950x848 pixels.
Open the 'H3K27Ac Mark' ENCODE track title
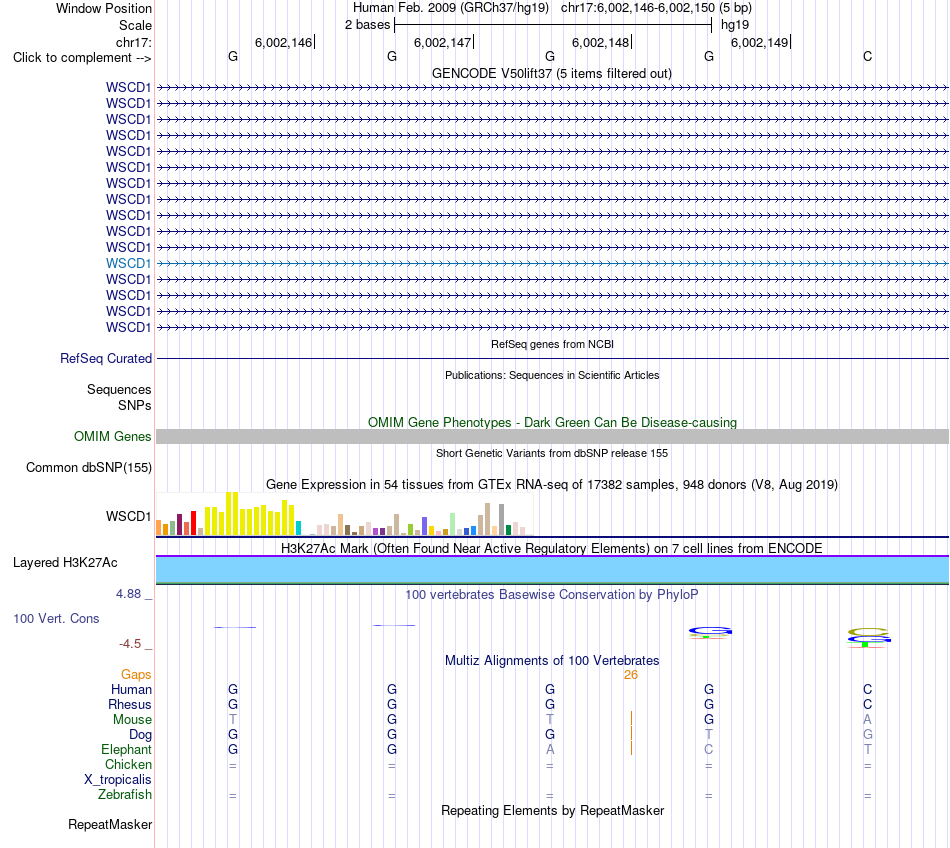552,548
